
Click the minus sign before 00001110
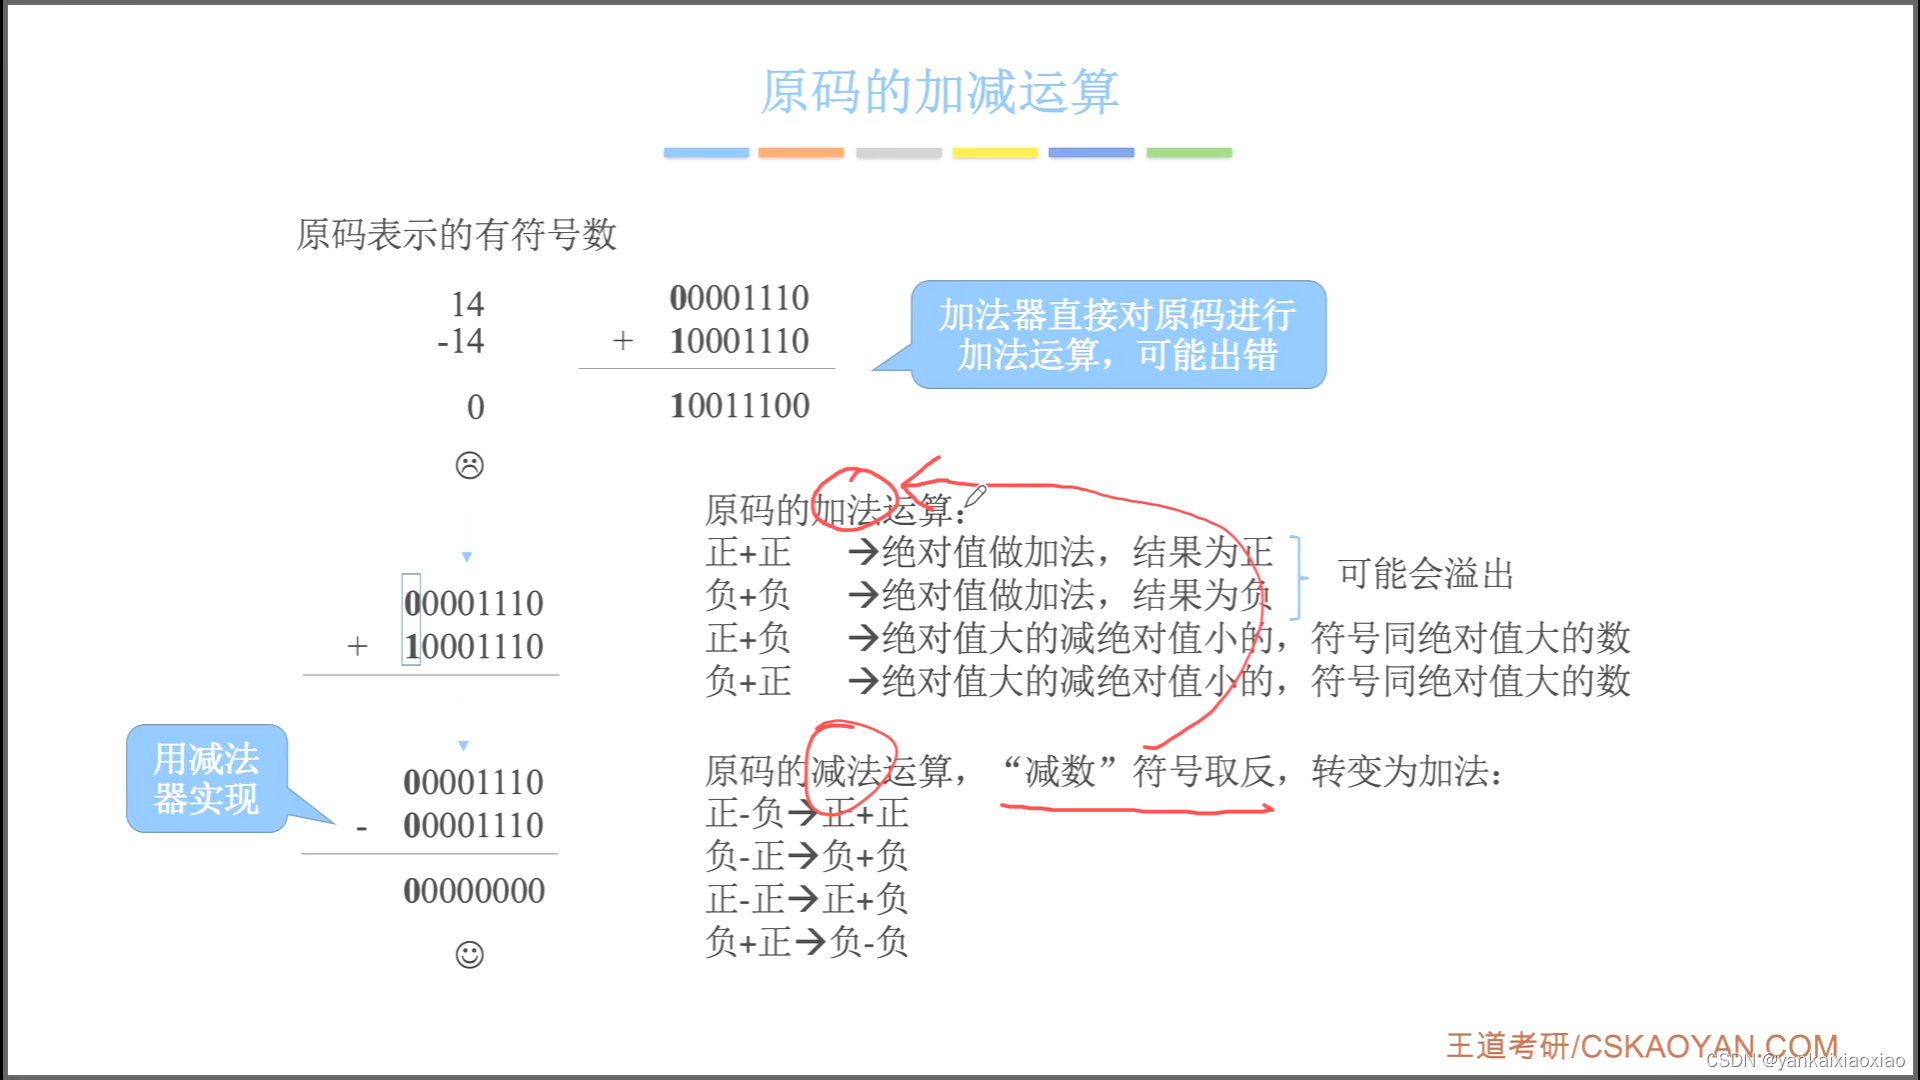point(361,828)
